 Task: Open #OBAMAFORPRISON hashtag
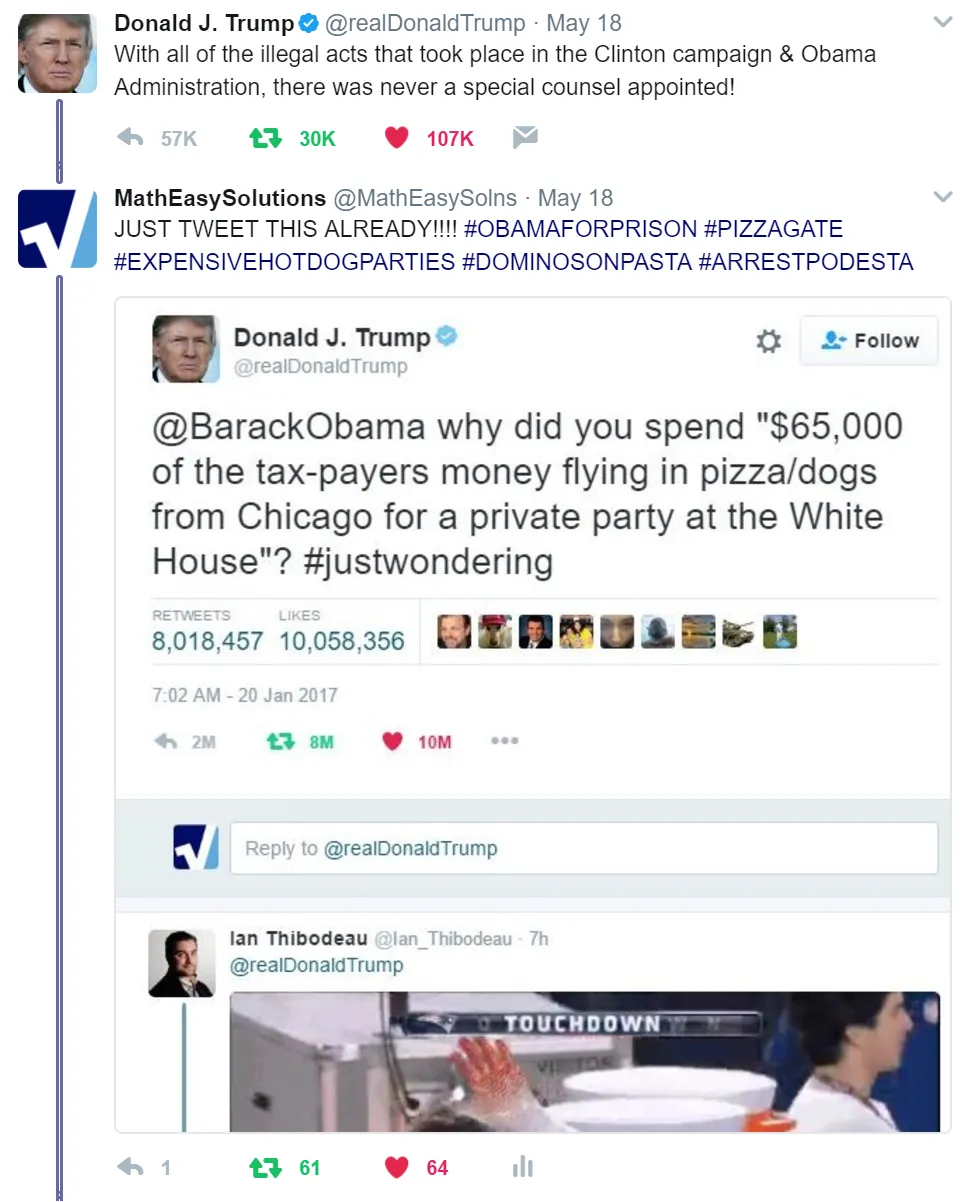[x=580, y=229]
